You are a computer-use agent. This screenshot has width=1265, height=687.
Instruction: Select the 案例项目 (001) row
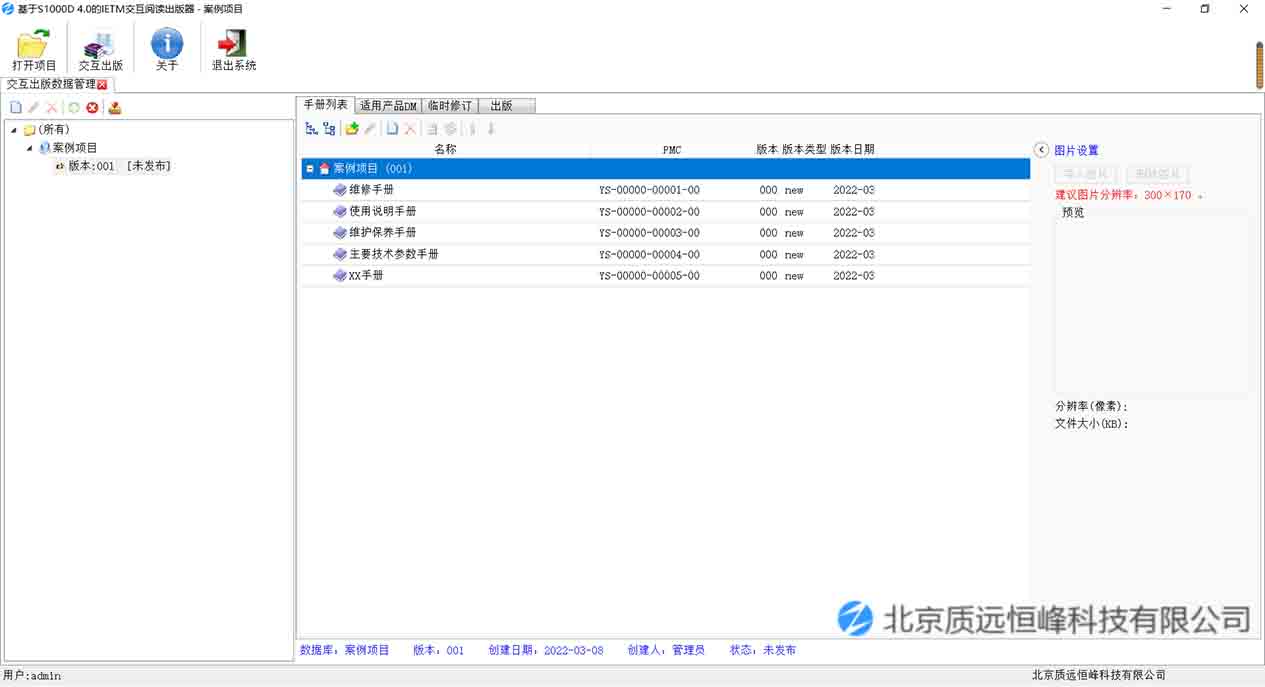tap(665, 169)
